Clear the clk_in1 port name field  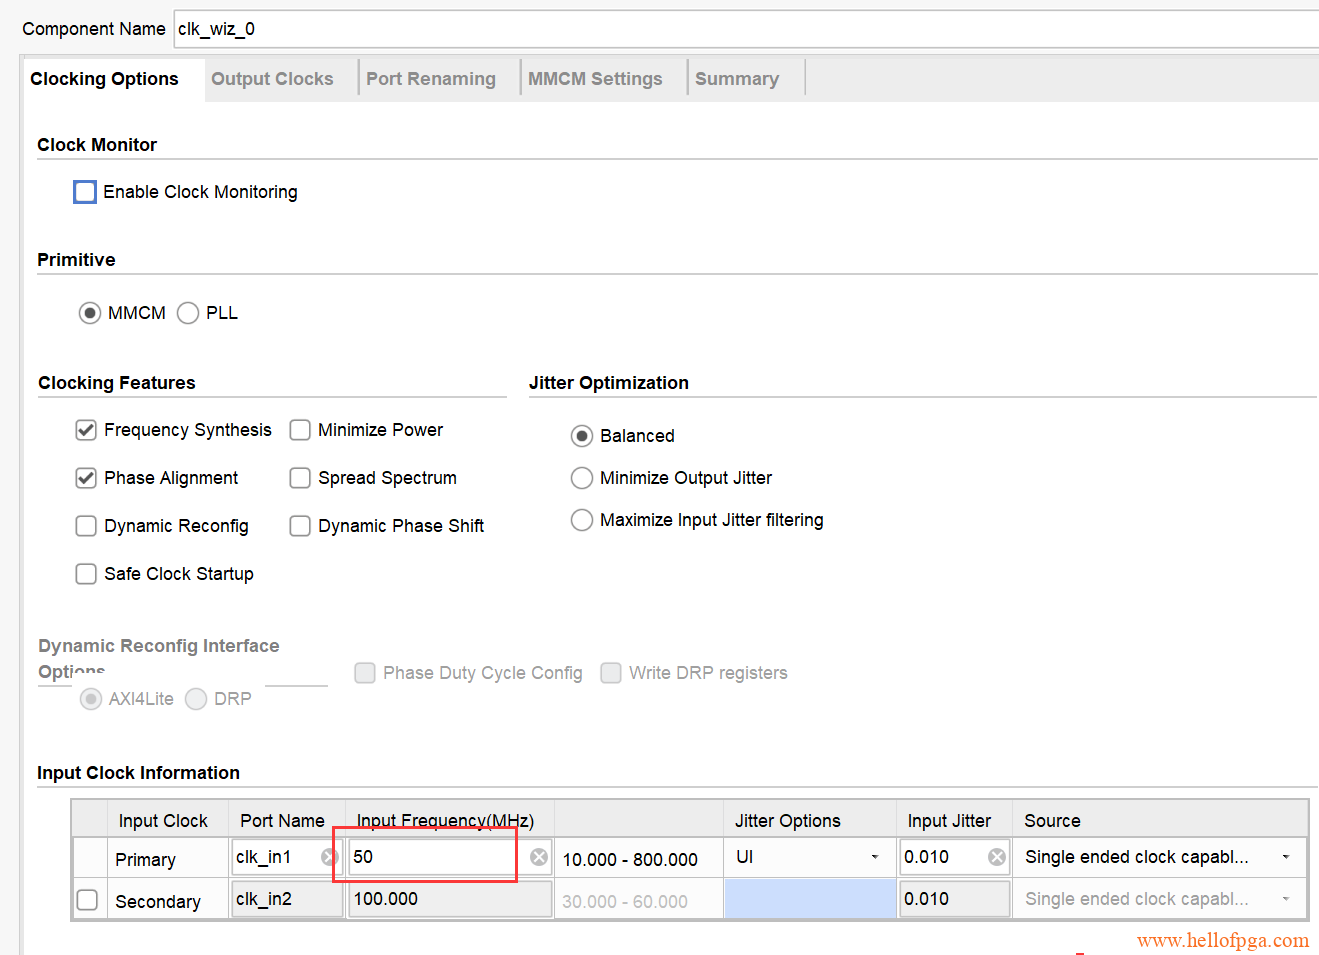(328, 857)
